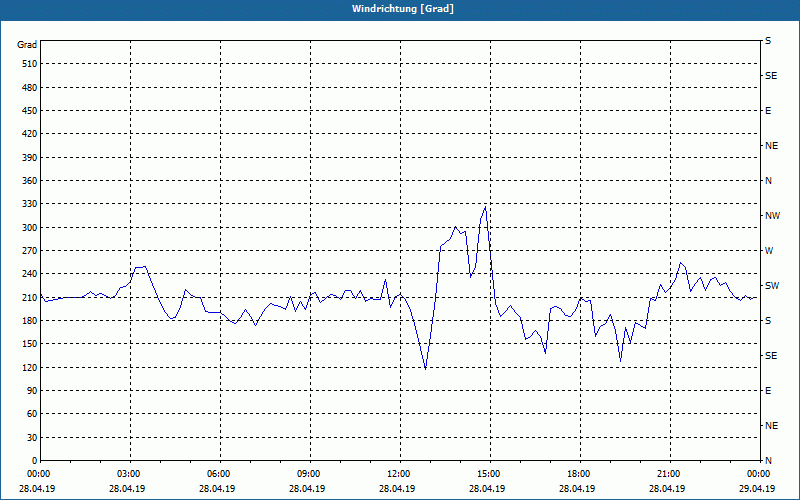The width and height of the screenshot is (800, 500).
Task: Select the E compass label level with 90
Action: point(768,391)
